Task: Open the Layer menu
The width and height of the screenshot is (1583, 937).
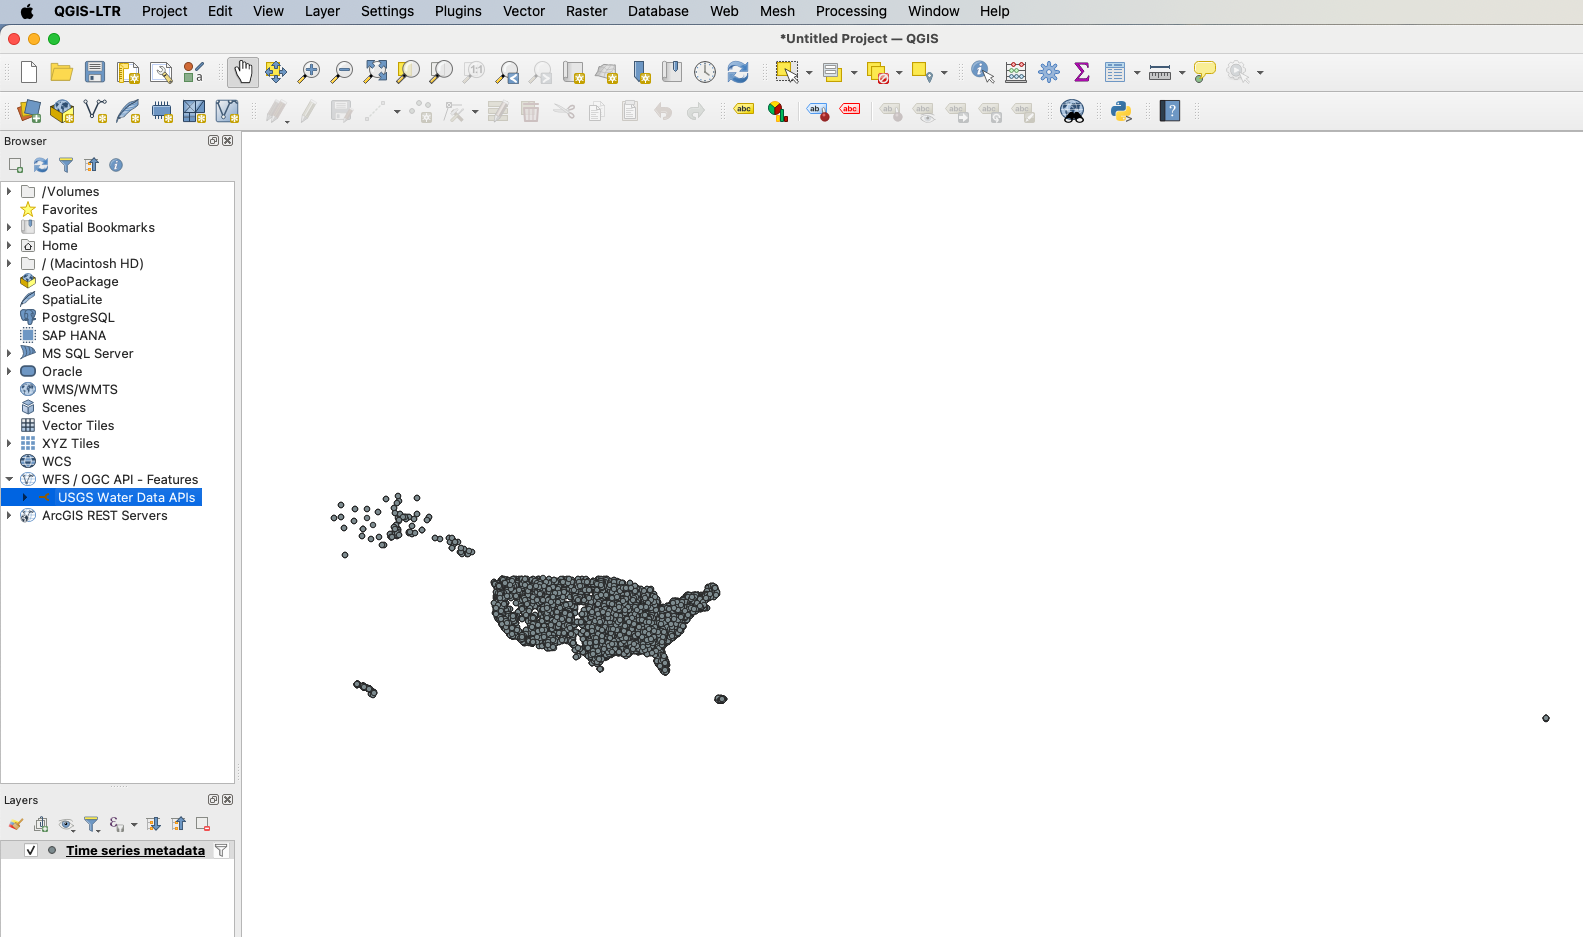Action: click(x=322, y=11)
